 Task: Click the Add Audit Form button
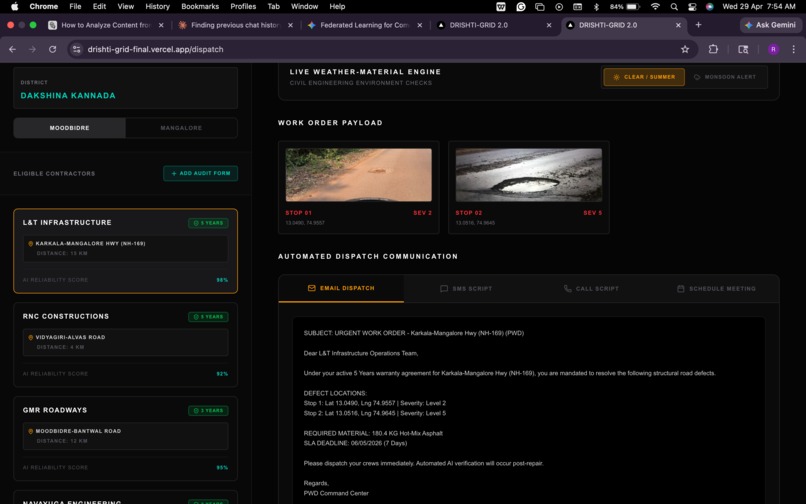tap(200, 173)
